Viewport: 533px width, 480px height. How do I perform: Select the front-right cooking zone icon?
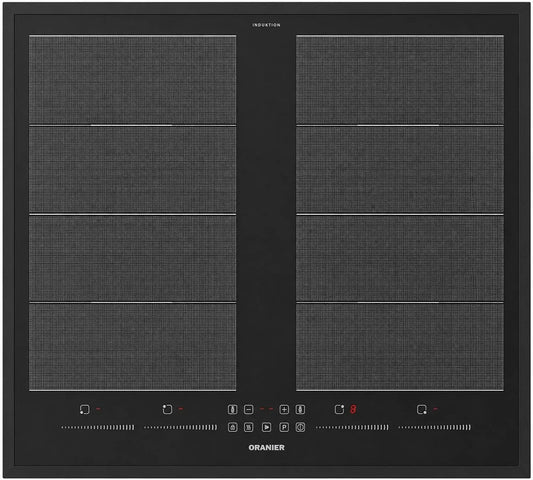click(422, 409)
